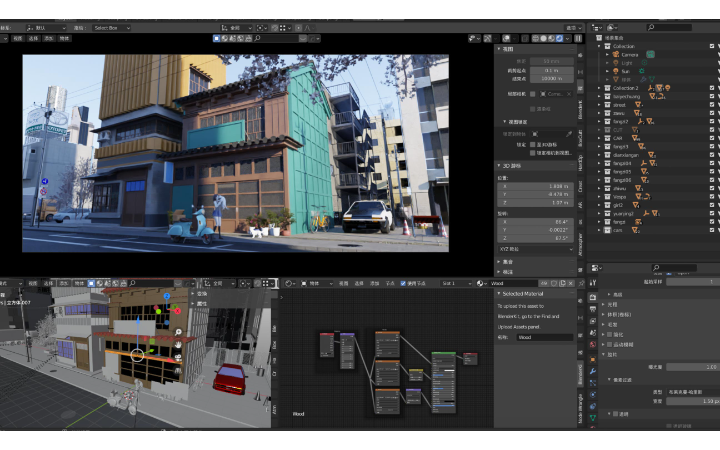Toggle the Collection exclude checkbox
The width and height of the screenshot is (720, 450).
coord(712,46)
